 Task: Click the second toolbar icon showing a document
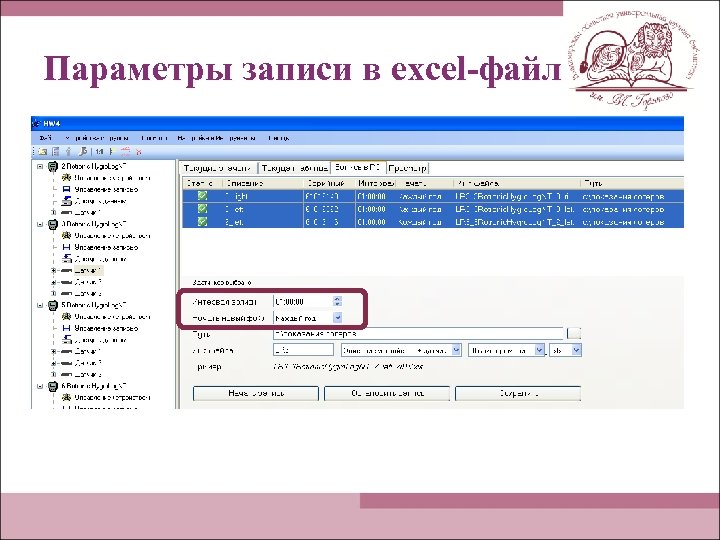click(x=56, y=152)
